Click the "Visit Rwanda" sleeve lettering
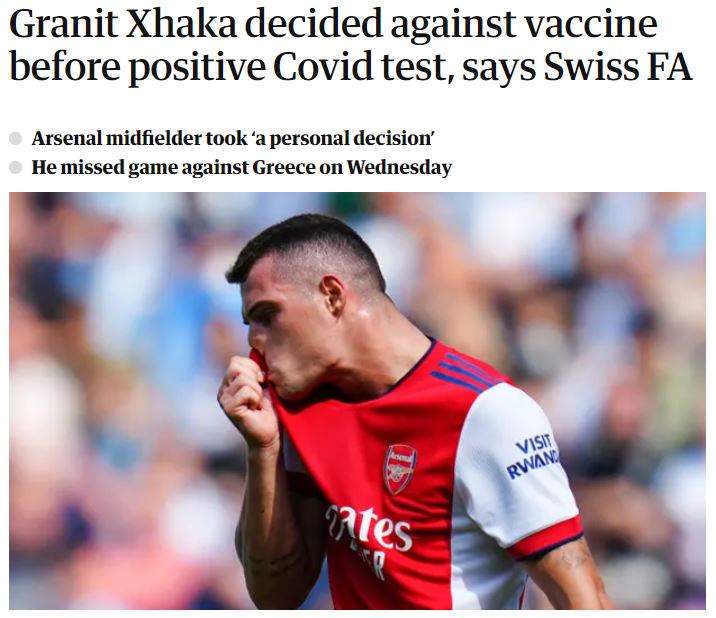716x618 pixels. (531, 457)
